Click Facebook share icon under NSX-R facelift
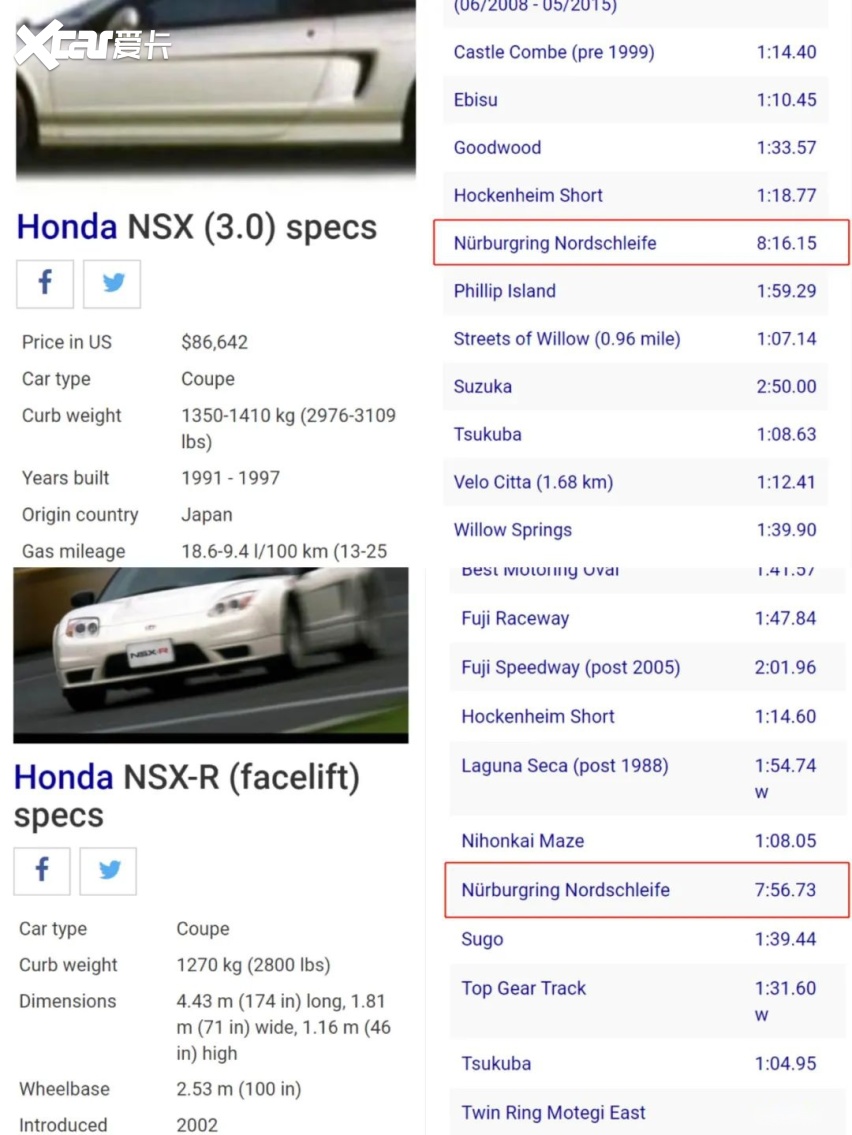This screenshot has width=852, height=1135. click(41, 871)
